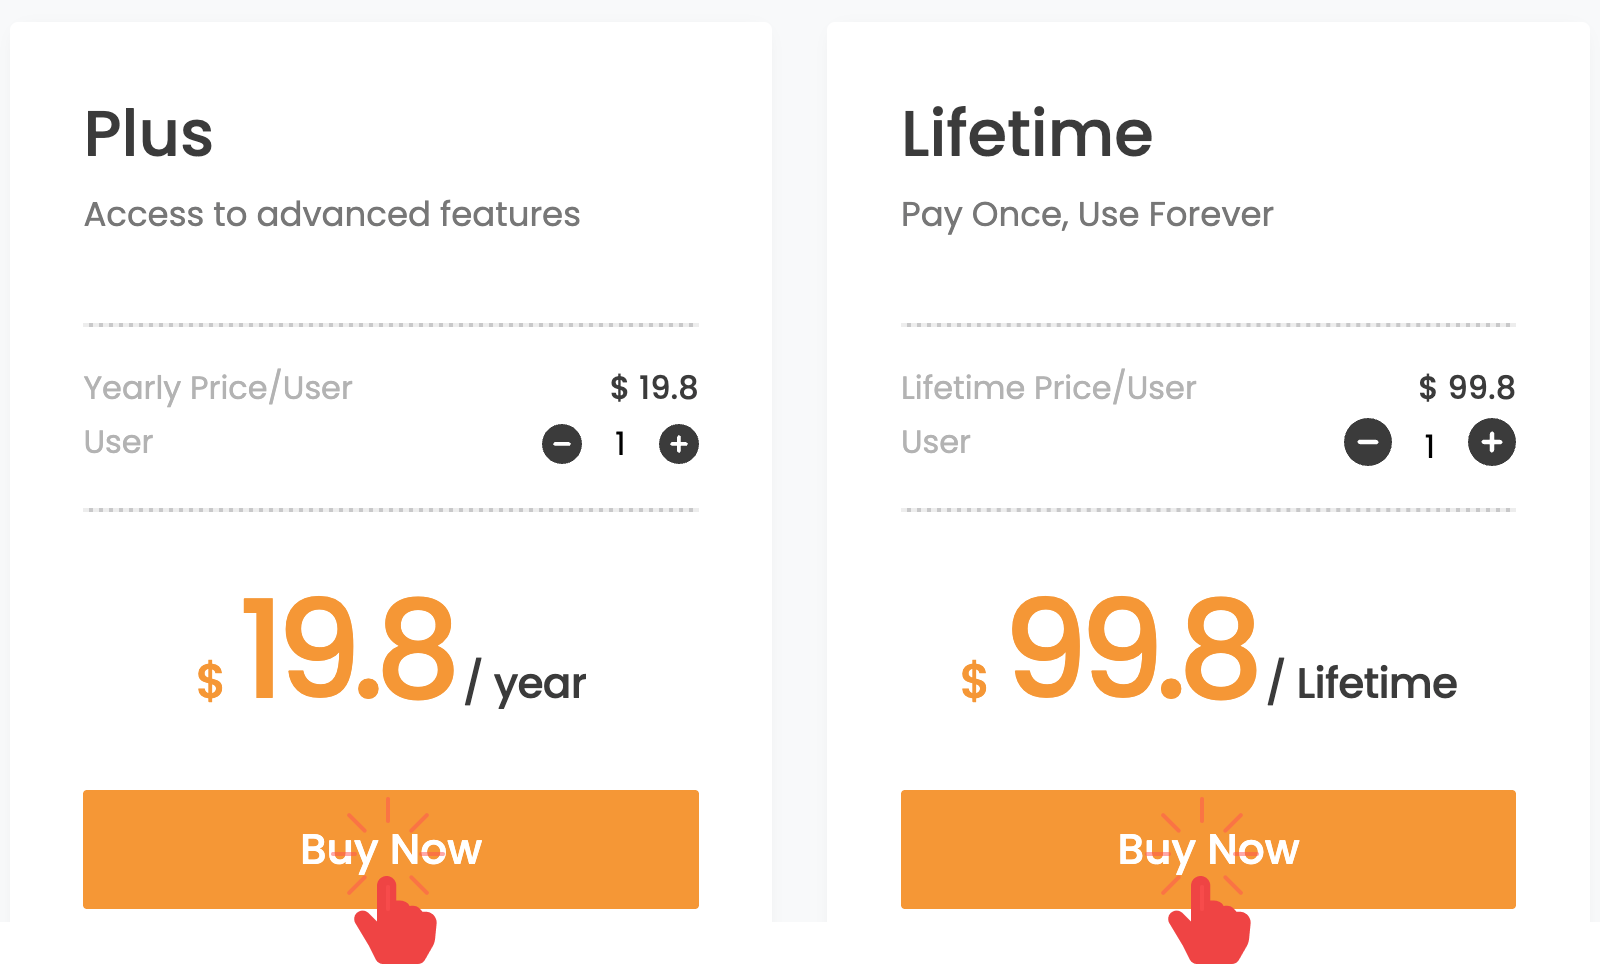Click the Pay Once, Use Forever tagline
The image size is (1600, 964).
(x=1087, y=214)
